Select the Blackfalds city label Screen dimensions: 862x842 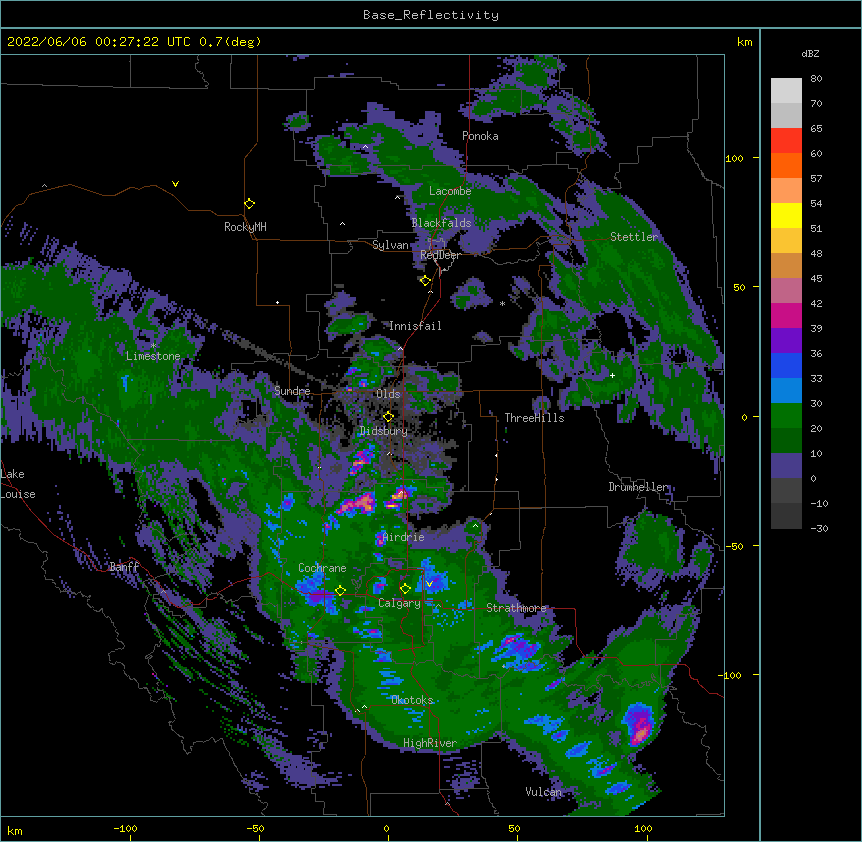click(x=441, y=223)
